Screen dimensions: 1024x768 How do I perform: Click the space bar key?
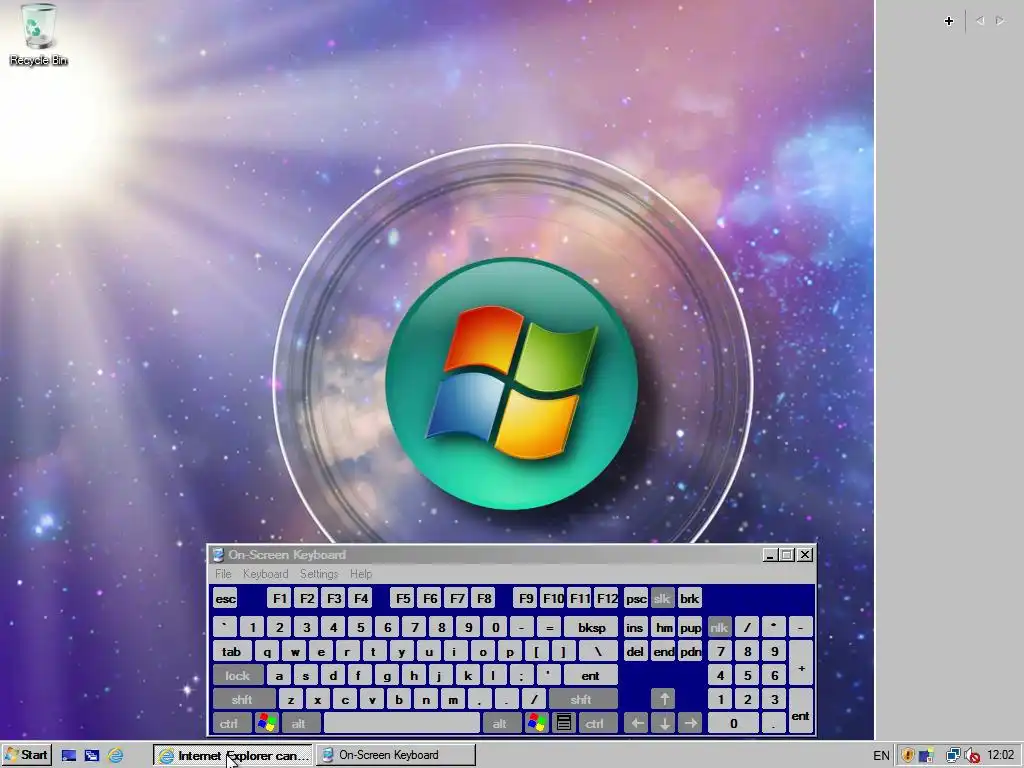click(402, 724)
